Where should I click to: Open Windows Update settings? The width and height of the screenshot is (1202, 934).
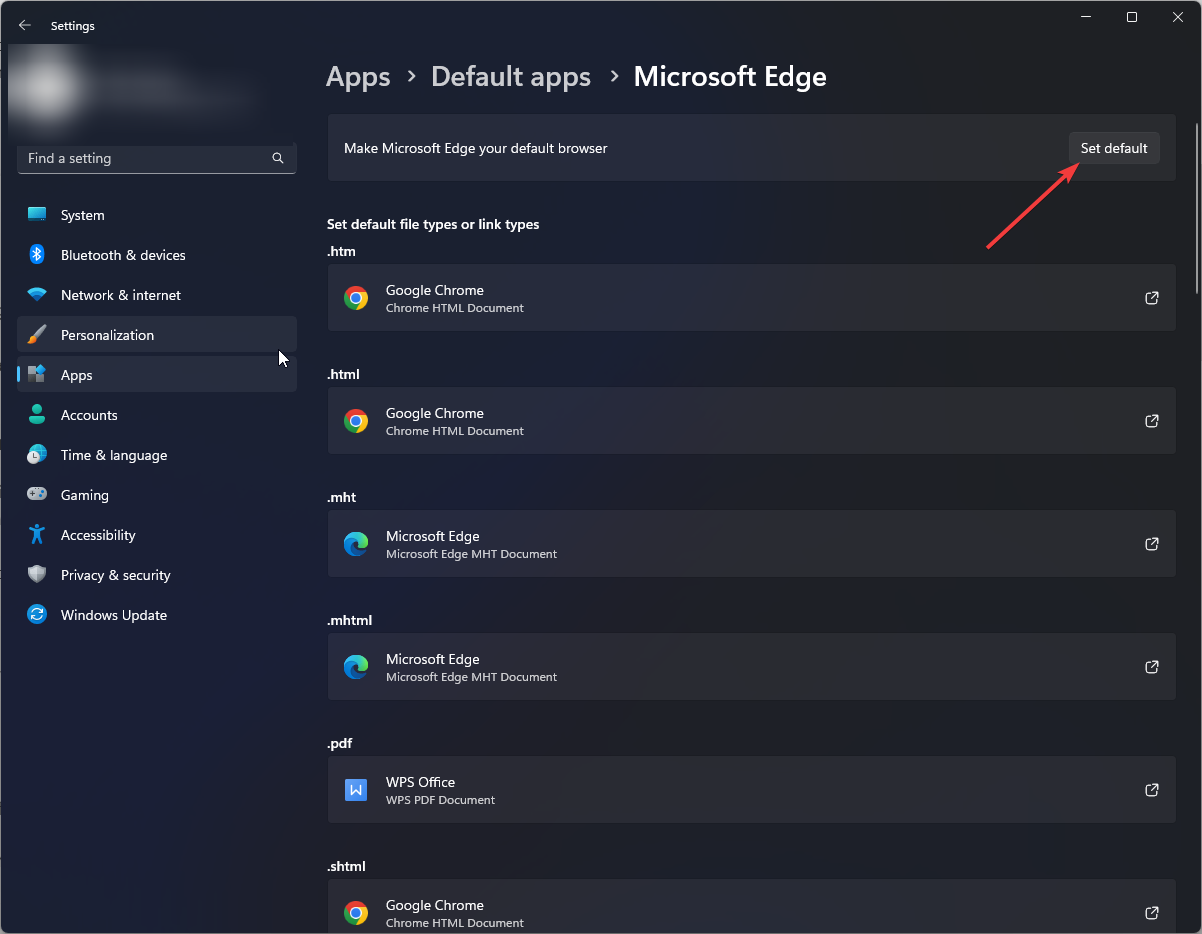157,615
